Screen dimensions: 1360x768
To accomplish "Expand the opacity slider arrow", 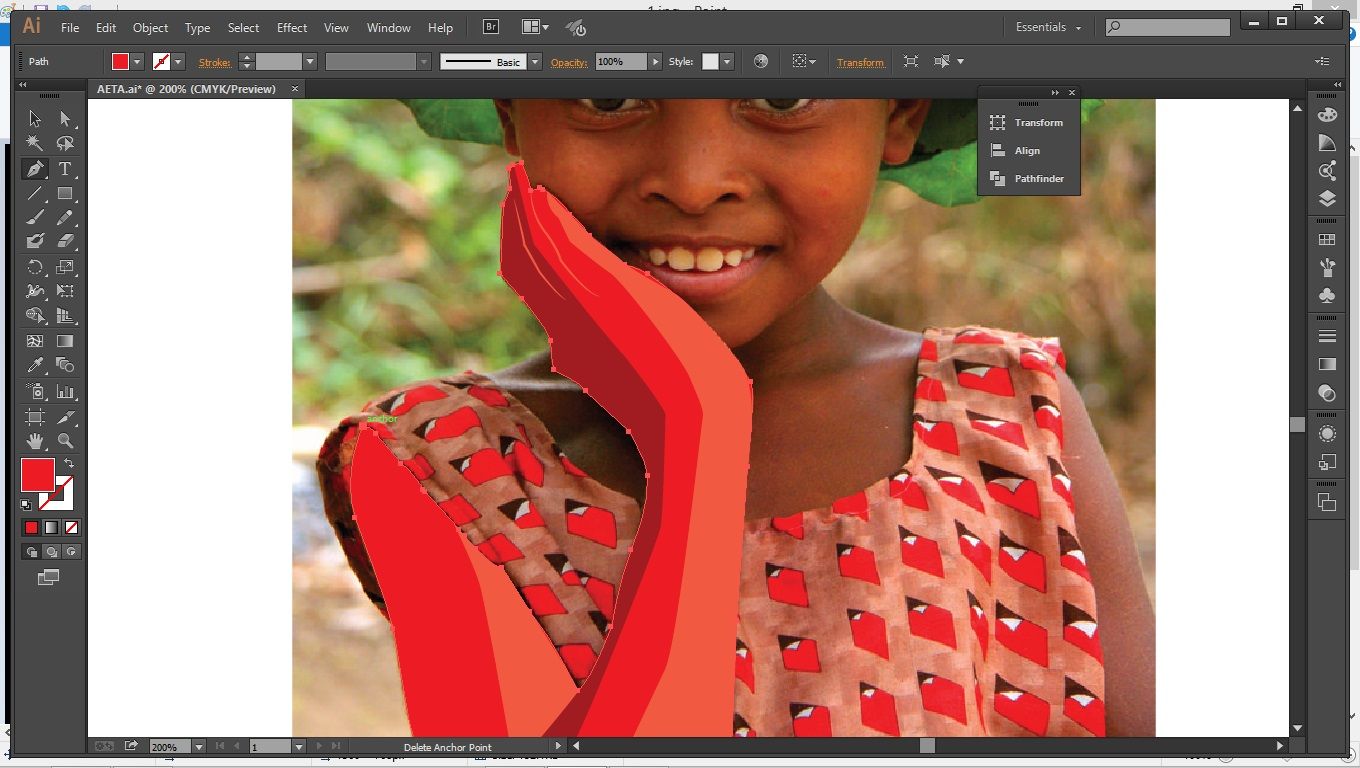I will 656,62.
